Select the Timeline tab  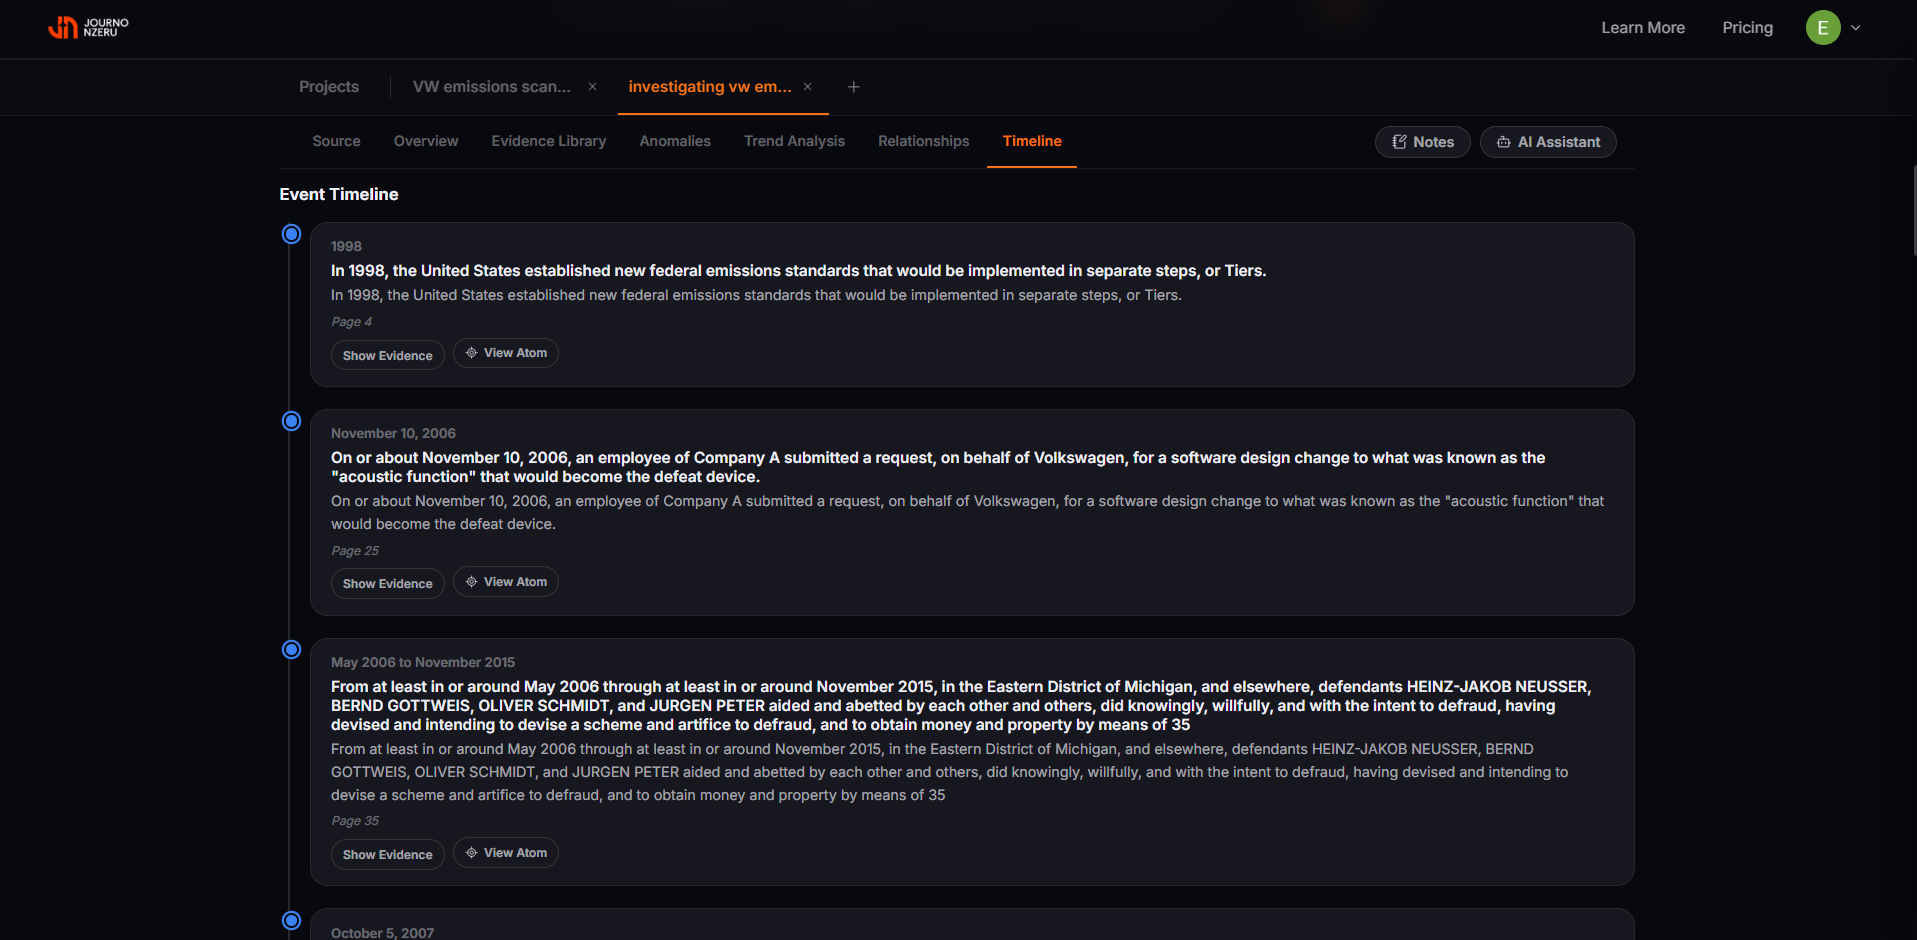1032,141
